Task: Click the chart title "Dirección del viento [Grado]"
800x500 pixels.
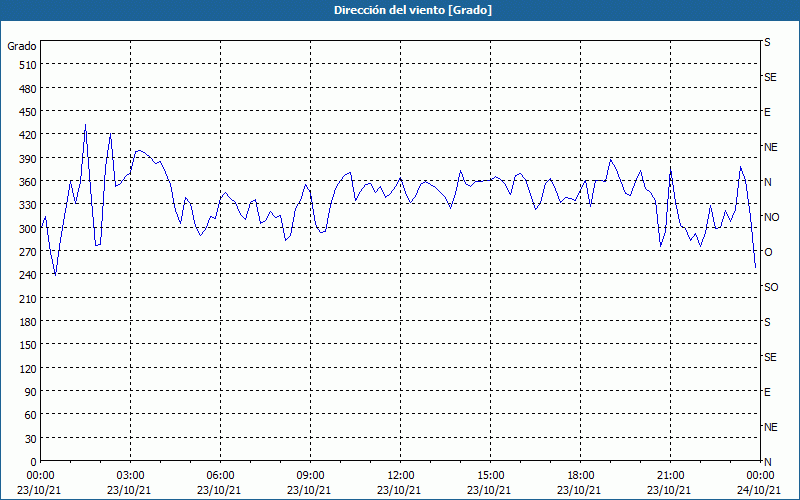Action: pos(413,10)
